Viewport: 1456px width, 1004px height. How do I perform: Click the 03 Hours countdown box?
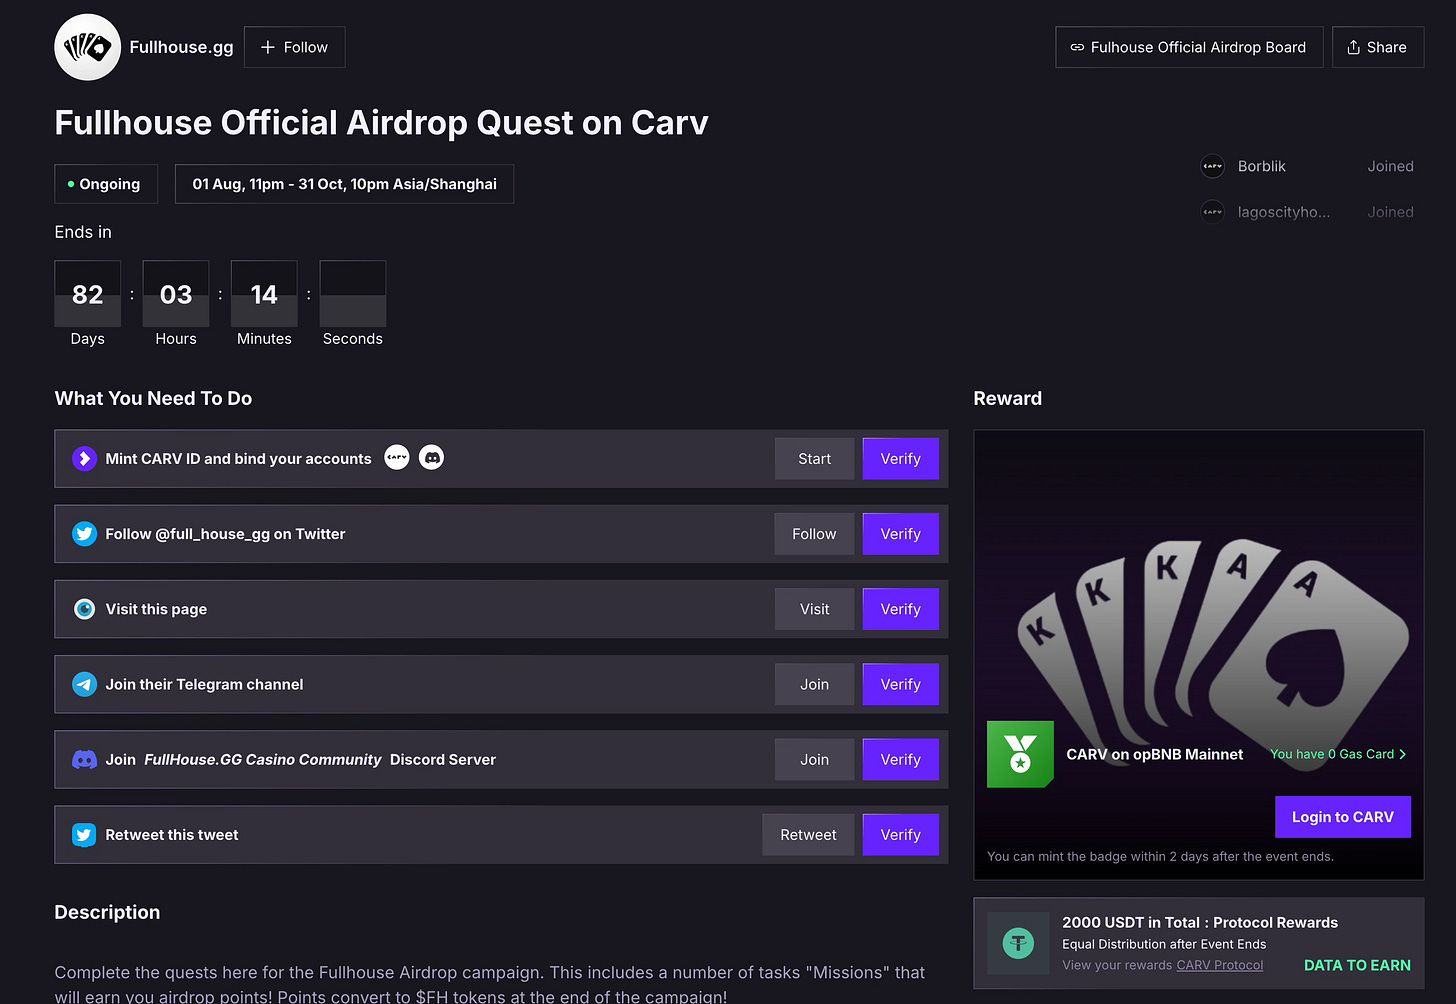(x=176, y=294)
